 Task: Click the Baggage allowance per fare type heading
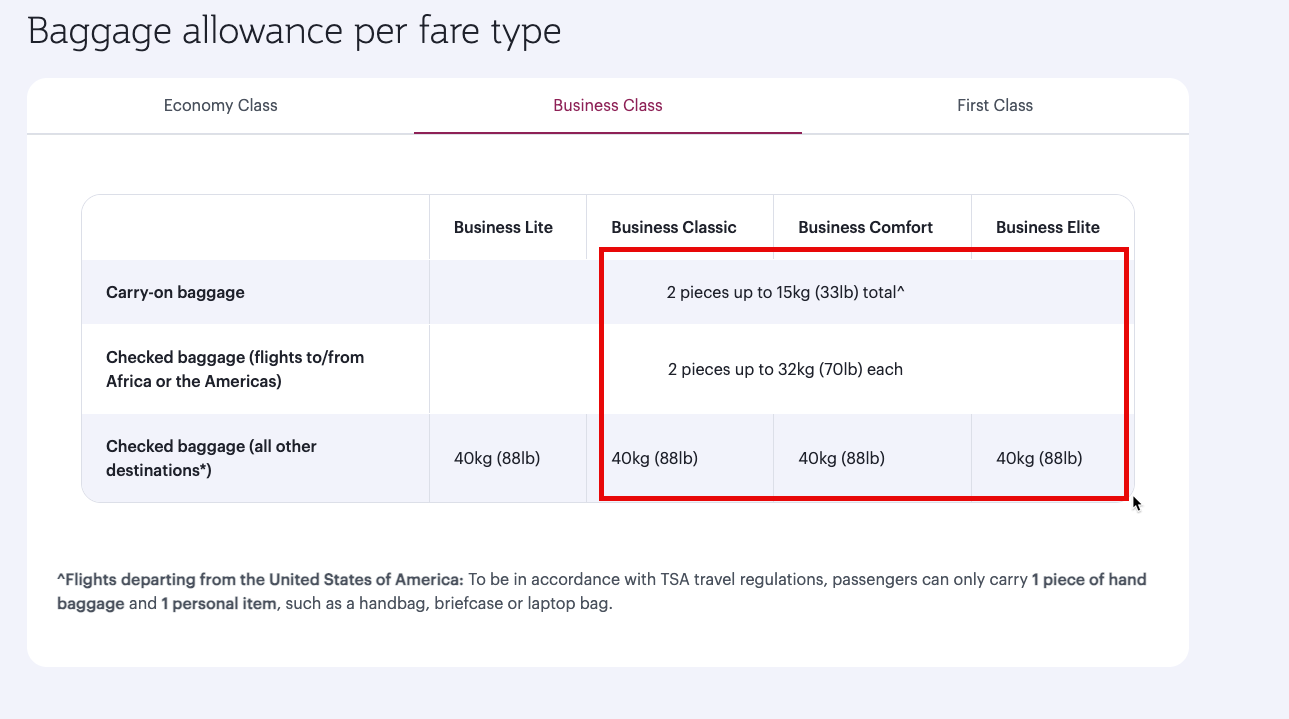294,31
